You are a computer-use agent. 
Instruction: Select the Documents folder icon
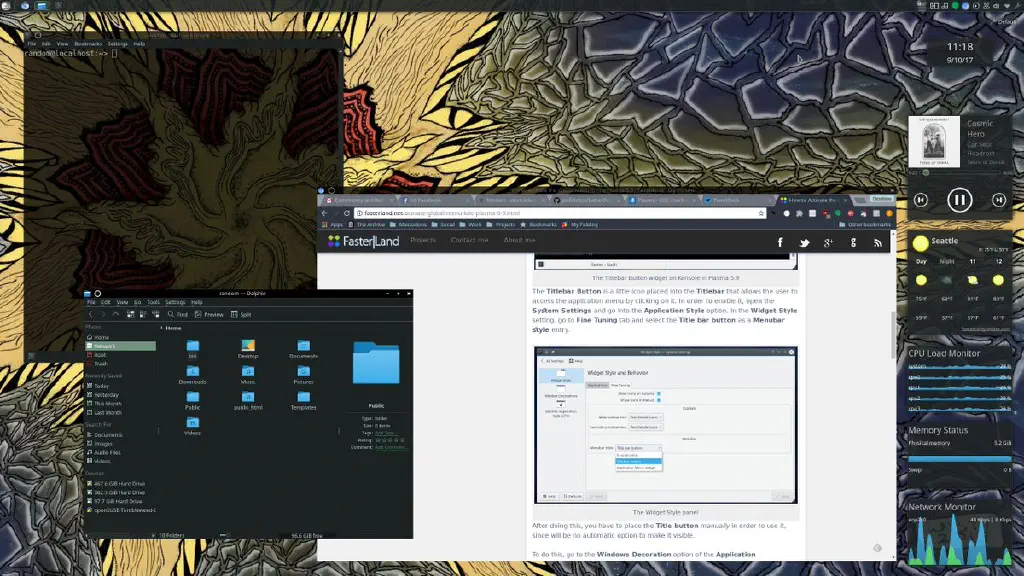pos(303,346)
